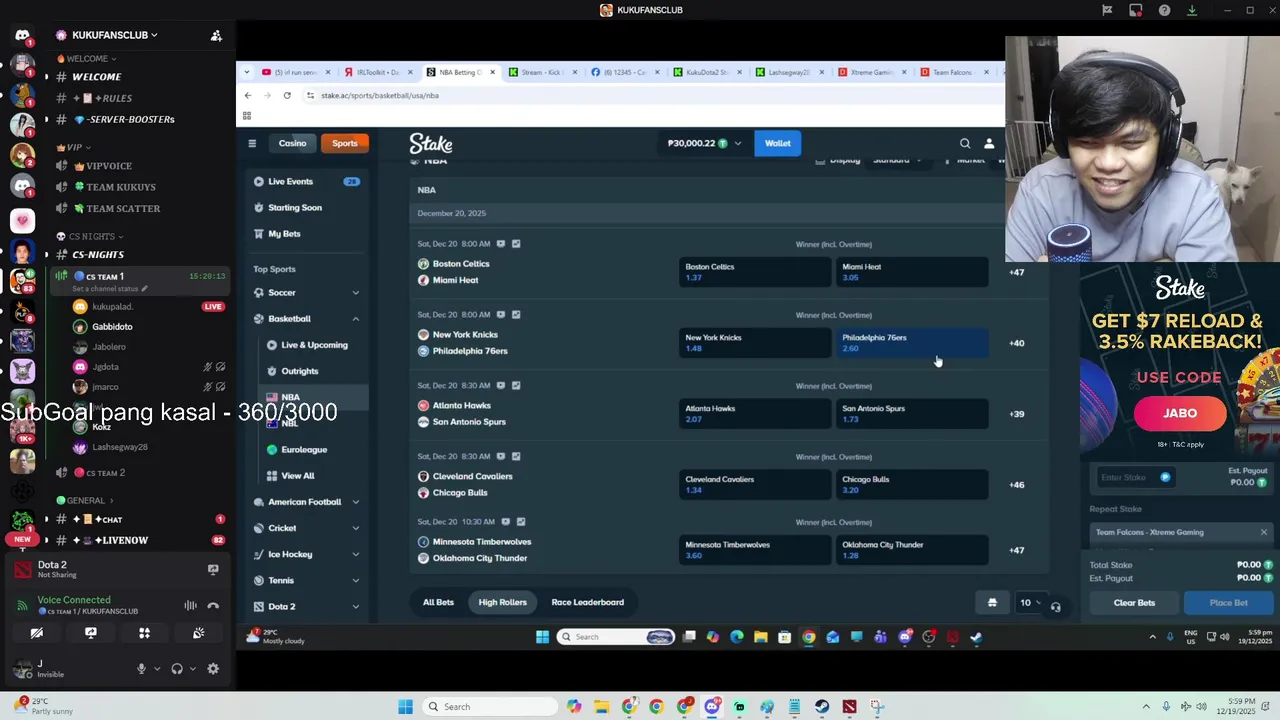Switch to IRLToolkit browser tab
The image size is (1280, 720).
[x=378, y=72]
